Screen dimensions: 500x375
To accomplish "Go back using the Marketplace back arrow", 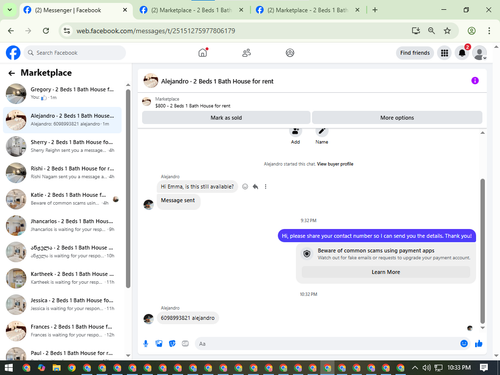I will tap(12, 73).
